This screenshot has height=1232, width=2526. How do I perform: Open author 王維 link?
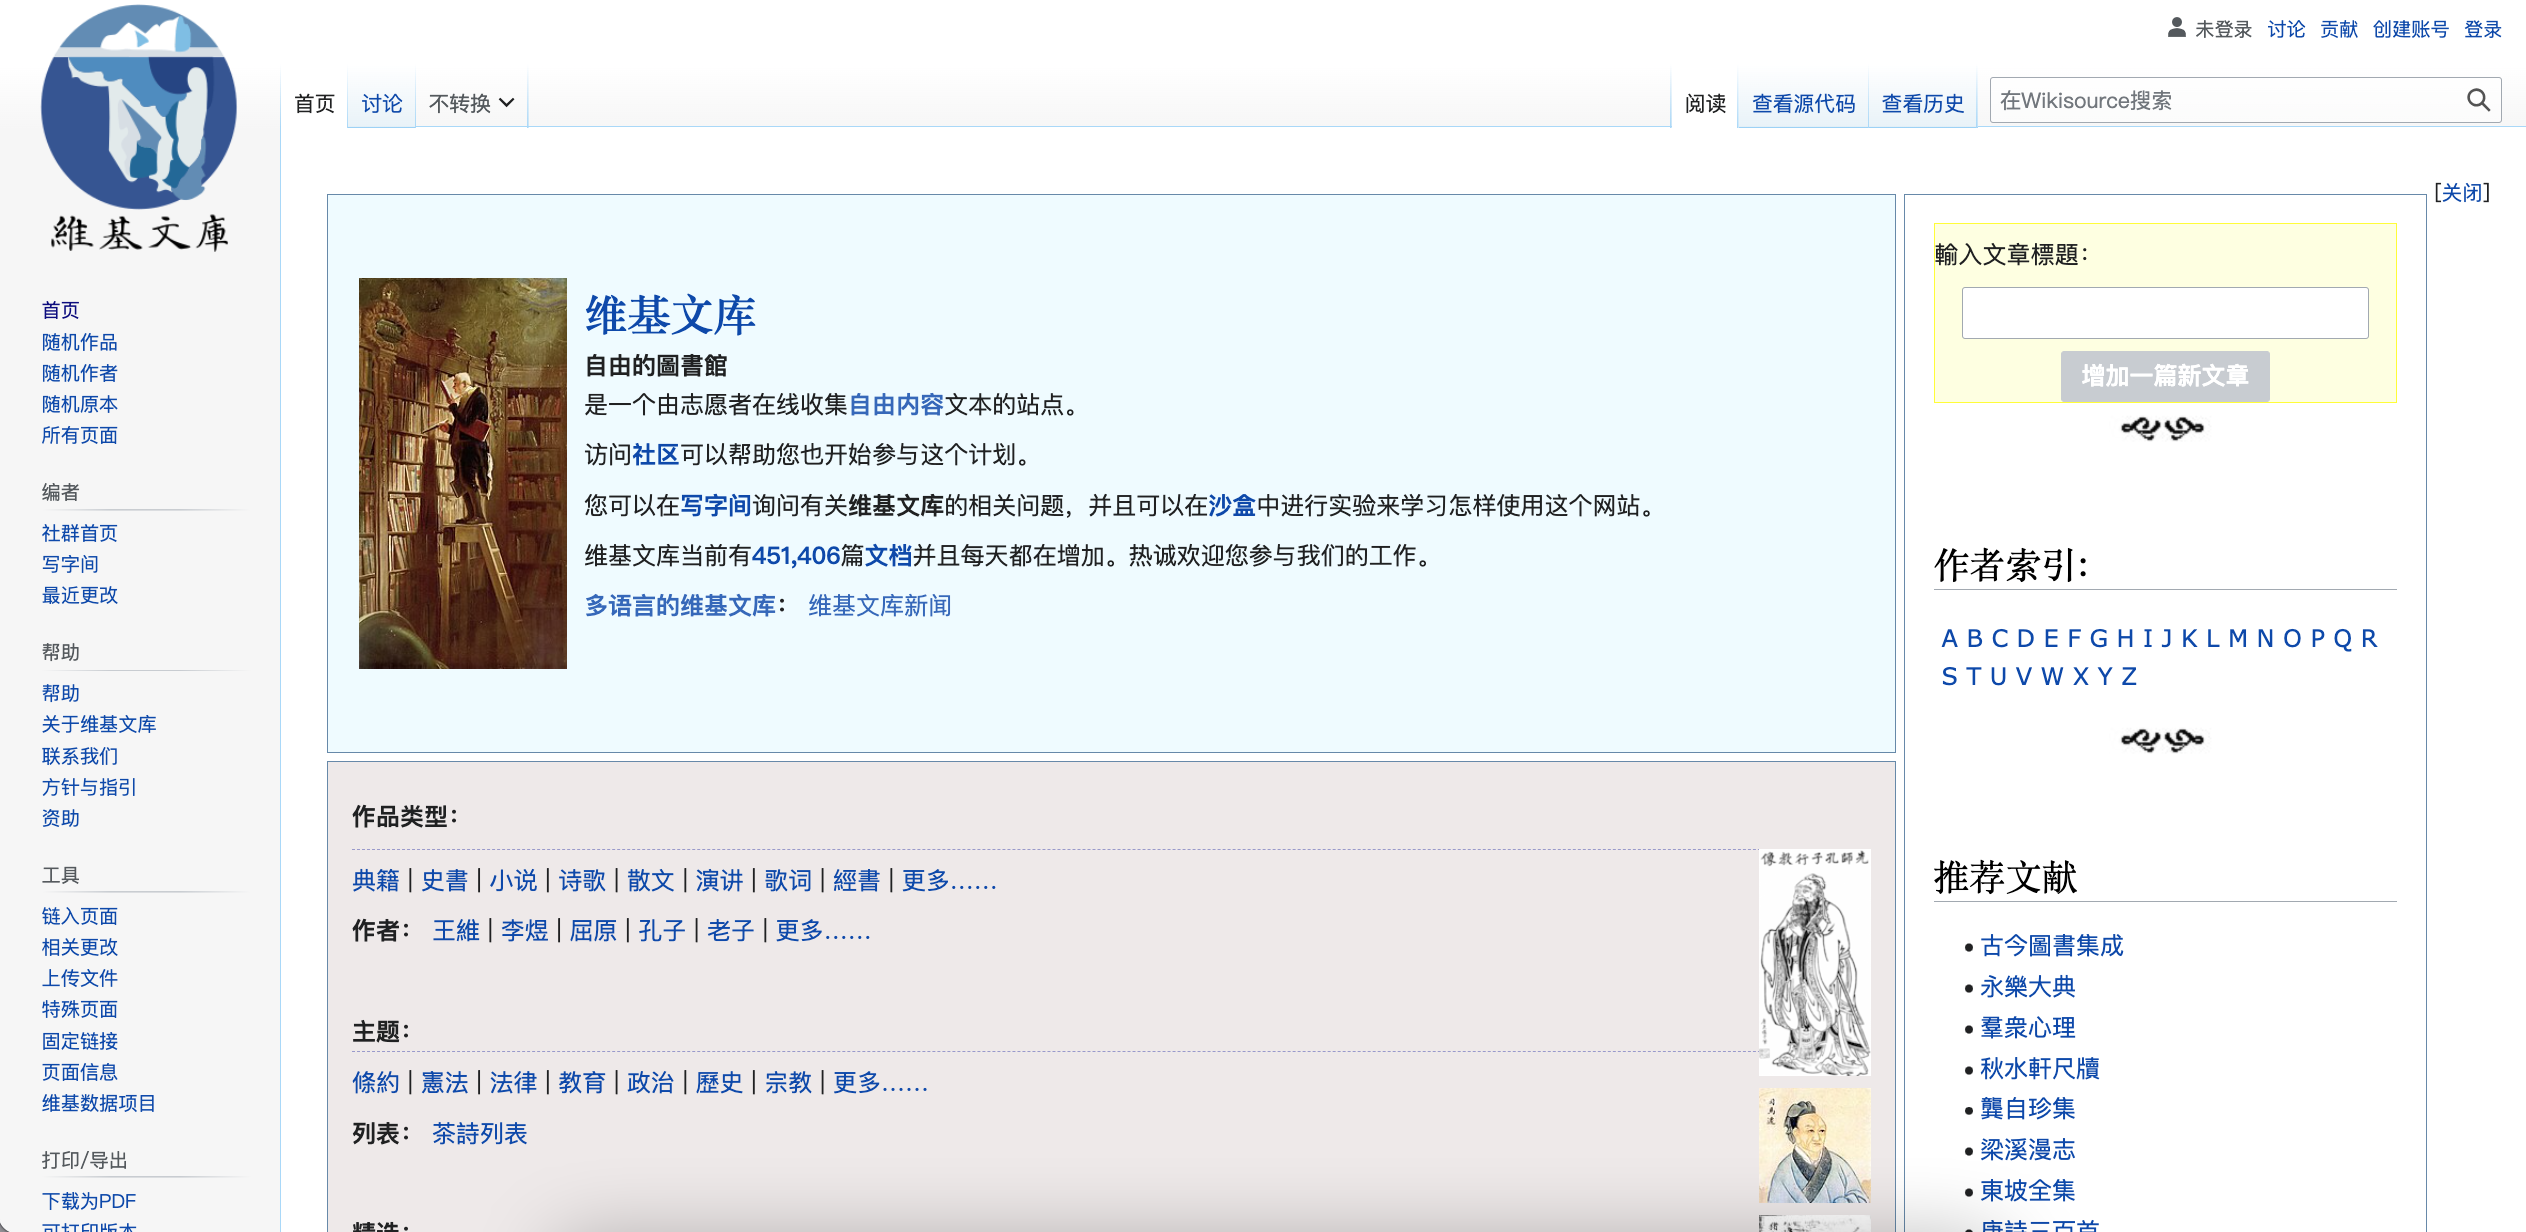(x=456, y=931)
